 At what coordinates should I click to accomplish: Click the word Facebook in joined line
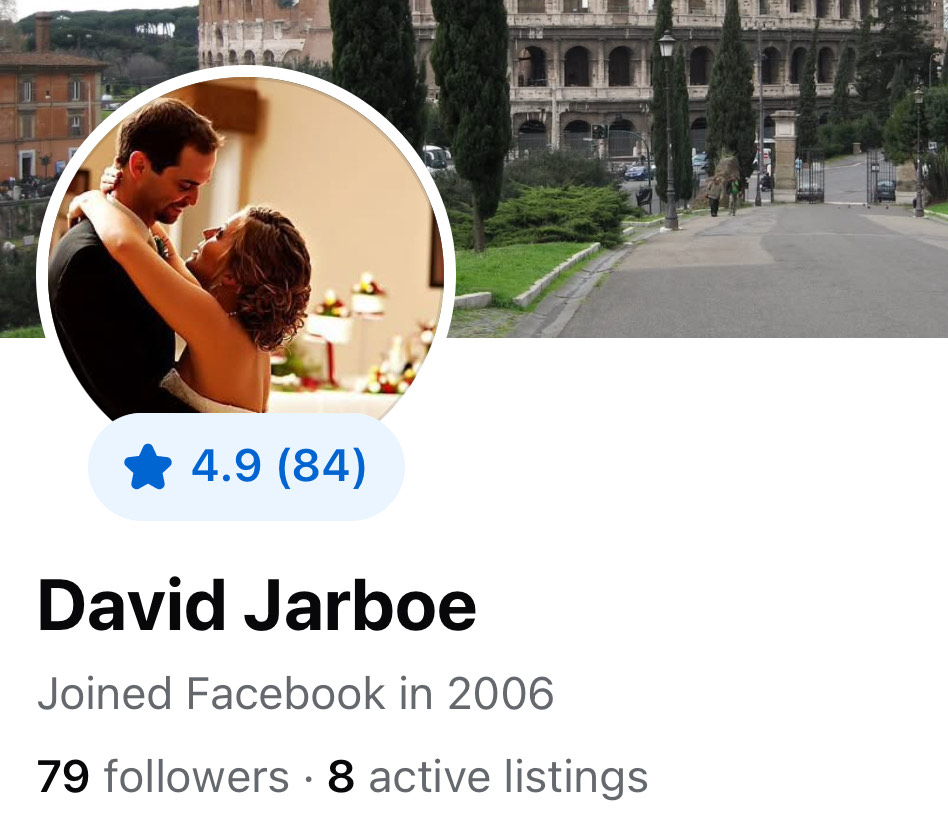(x=285, y=693)
